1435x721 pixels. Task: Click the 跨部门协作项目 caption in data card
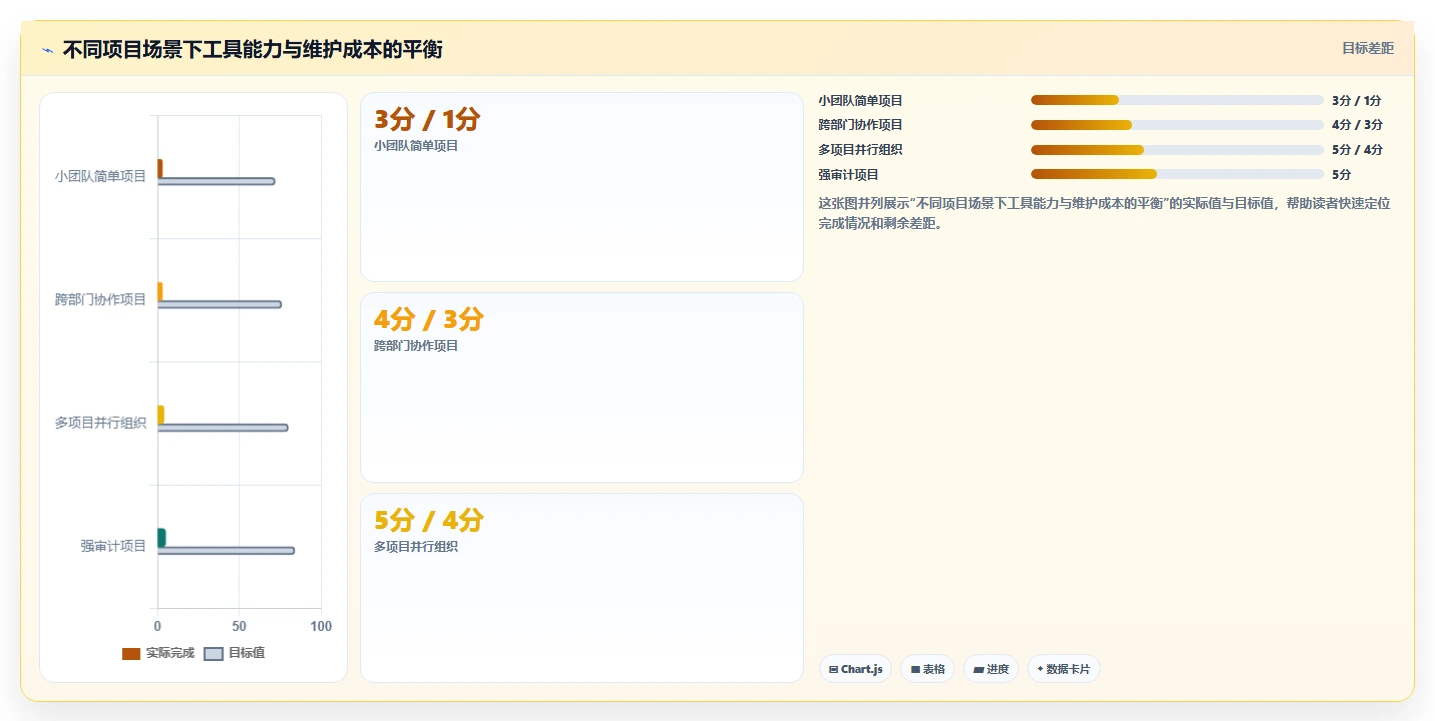click(x=416, y=346)
